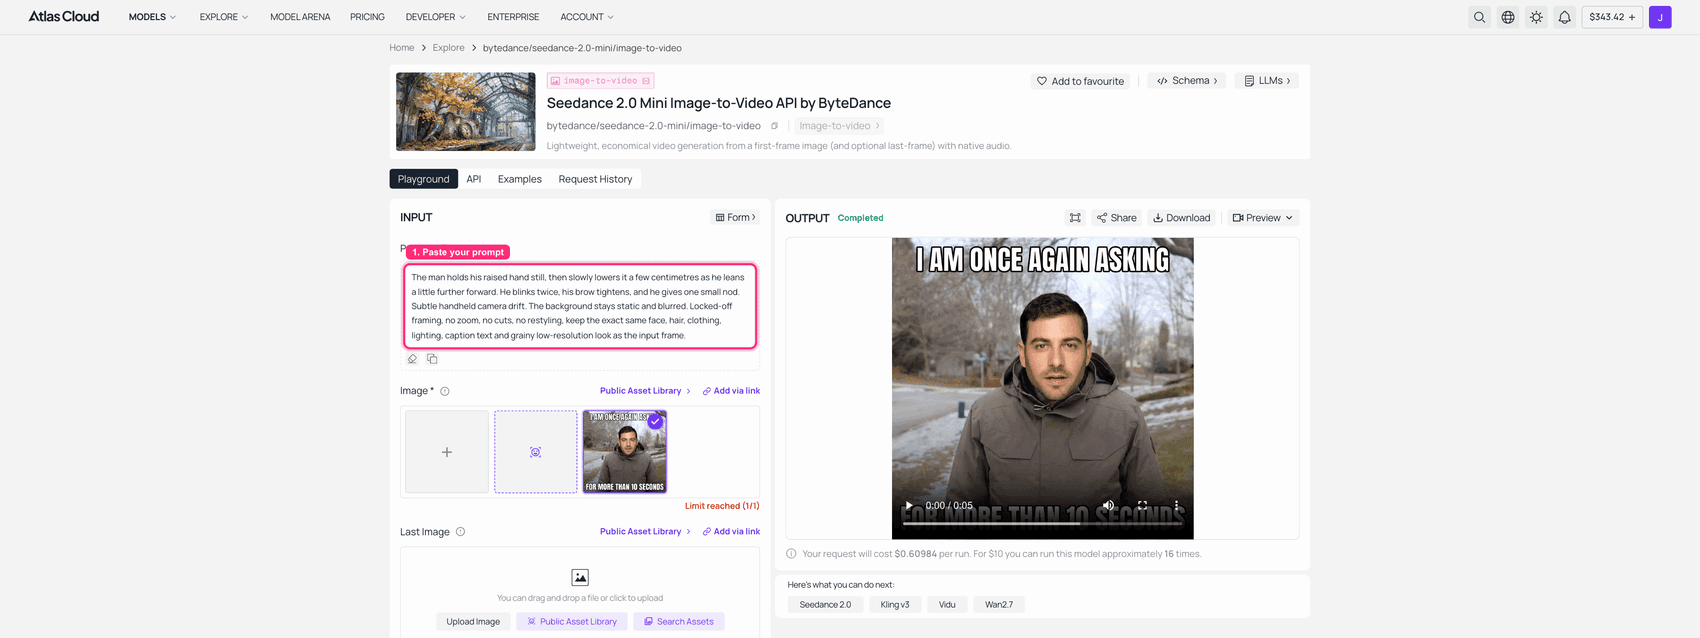Click the image-to-video pink tag
1700x638 pixels.
pos(600,81)
